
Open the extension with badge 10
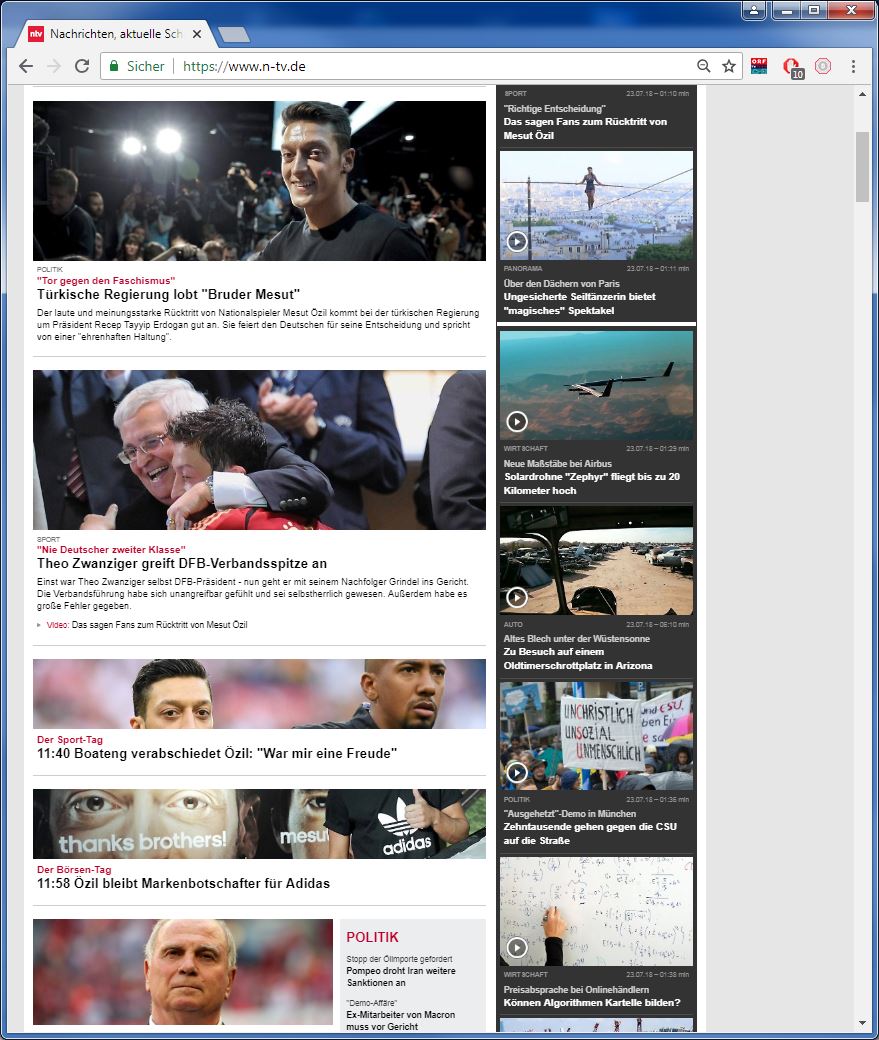(x=792, y=67)
